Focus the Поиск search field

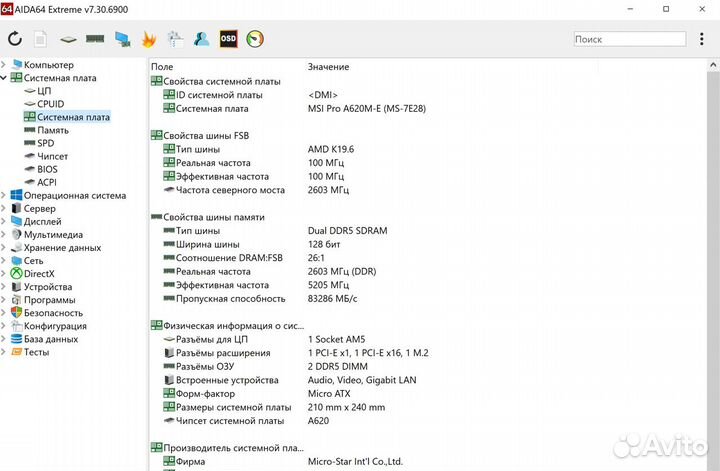point(630,39)
